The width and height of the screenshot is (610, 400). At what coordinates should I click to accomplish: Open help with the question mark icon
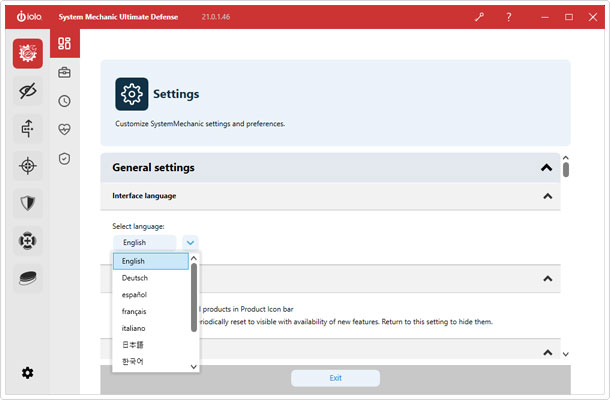508,17
